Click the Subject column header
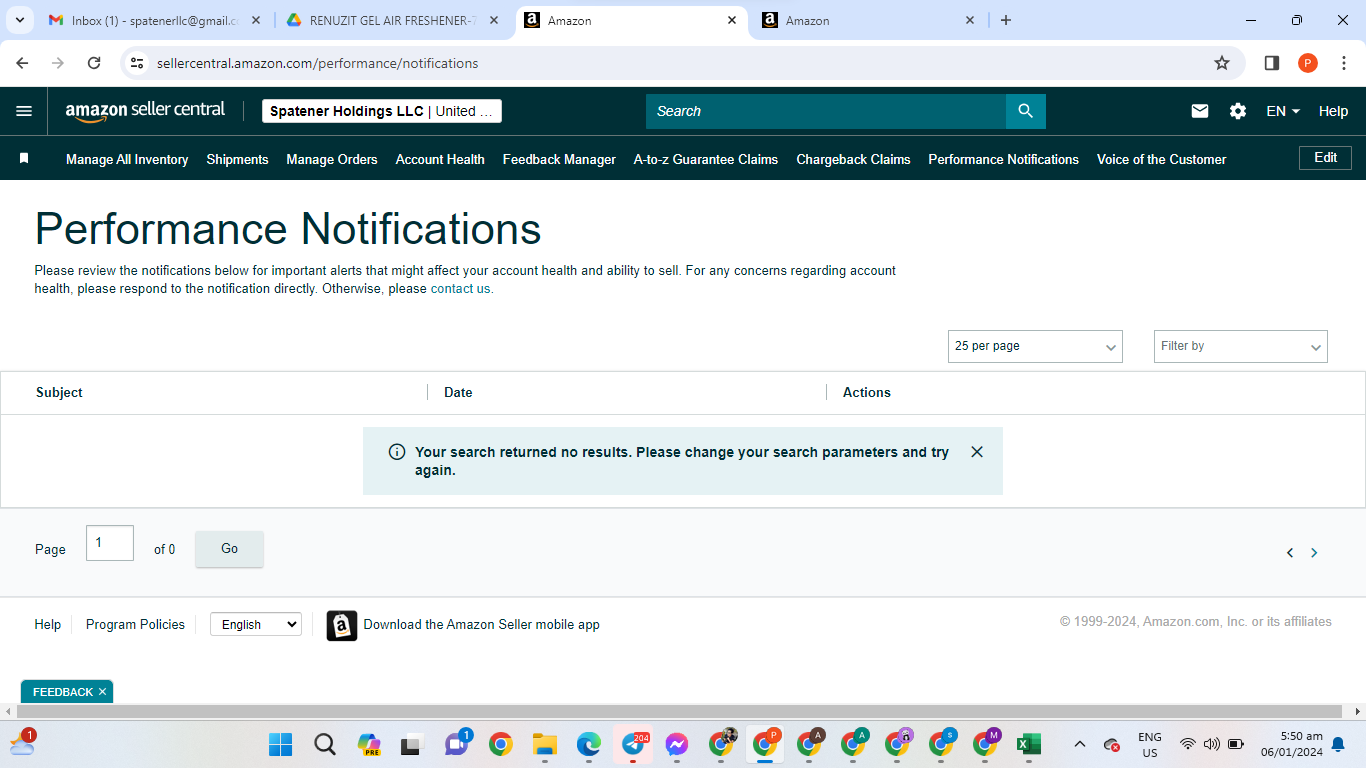 pyautogui.click(x=59, y=392)
